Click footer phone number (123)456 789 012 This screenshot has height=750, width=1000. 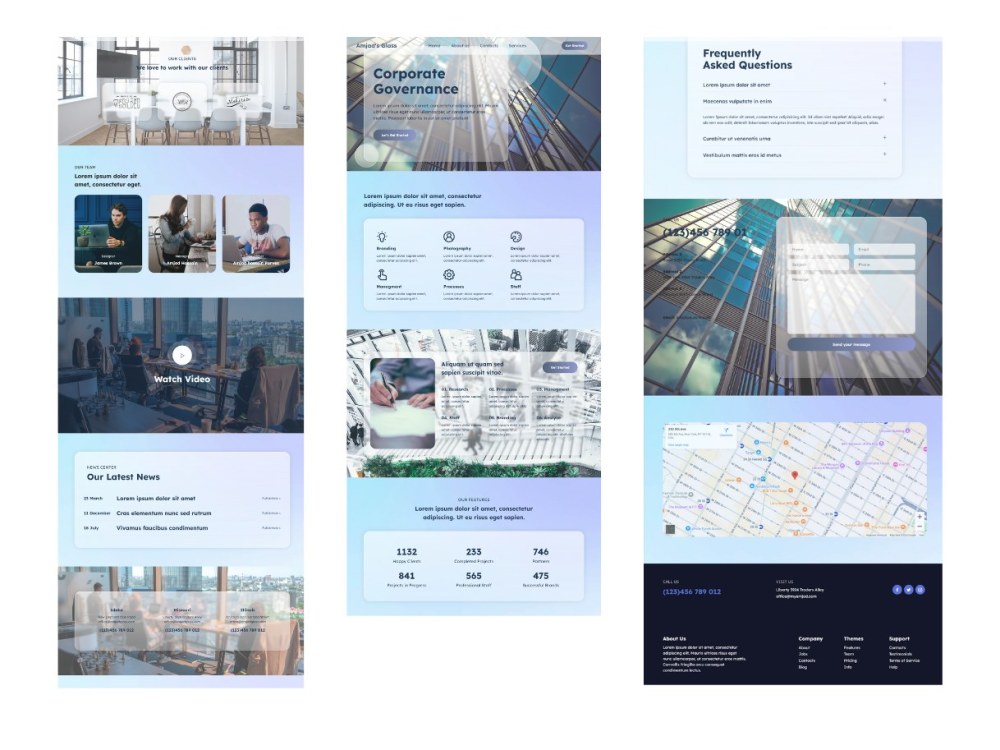tap(692, 592)
